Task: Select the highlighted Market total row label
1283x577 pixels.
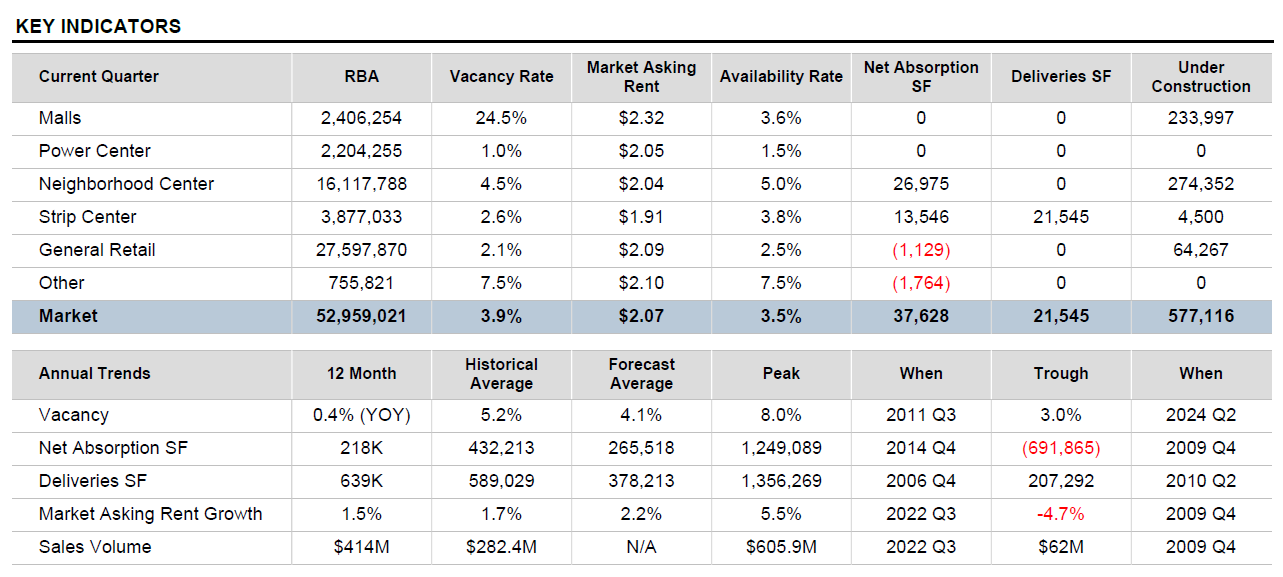Action: [68, 316]
